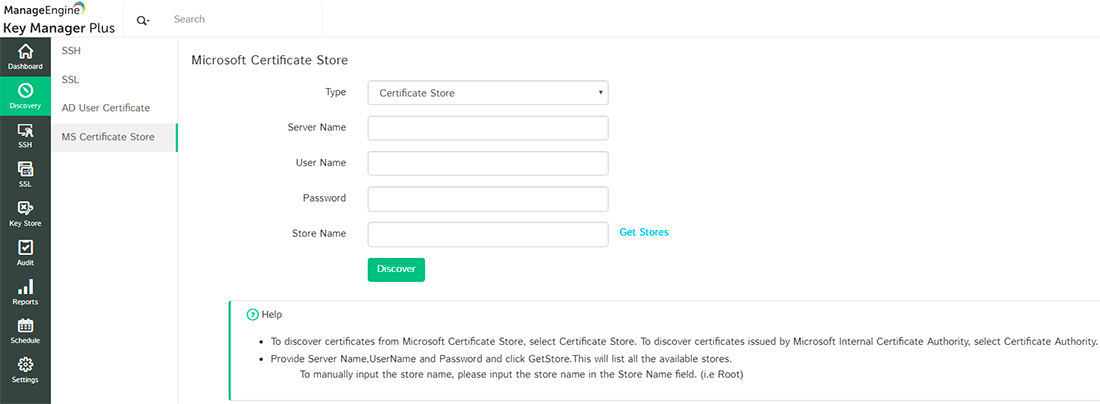Open the Settings gear icon

(x=25, y=365)
